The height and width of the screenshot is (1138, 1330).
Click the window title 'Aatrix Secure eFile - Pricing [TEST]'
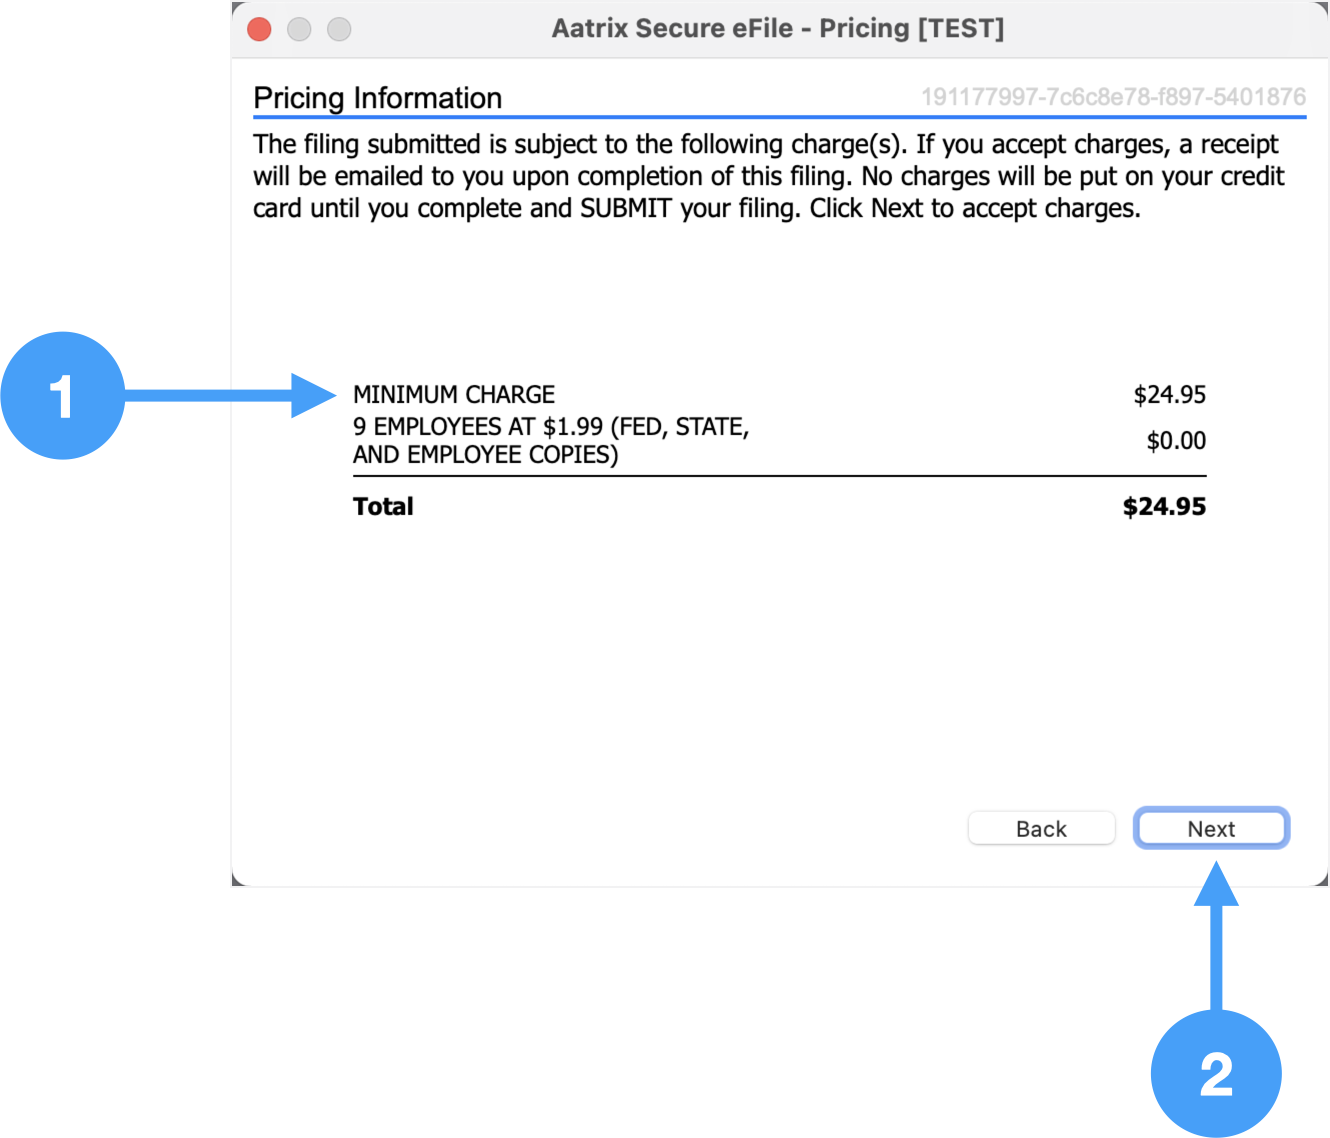(x=777, y=28)
